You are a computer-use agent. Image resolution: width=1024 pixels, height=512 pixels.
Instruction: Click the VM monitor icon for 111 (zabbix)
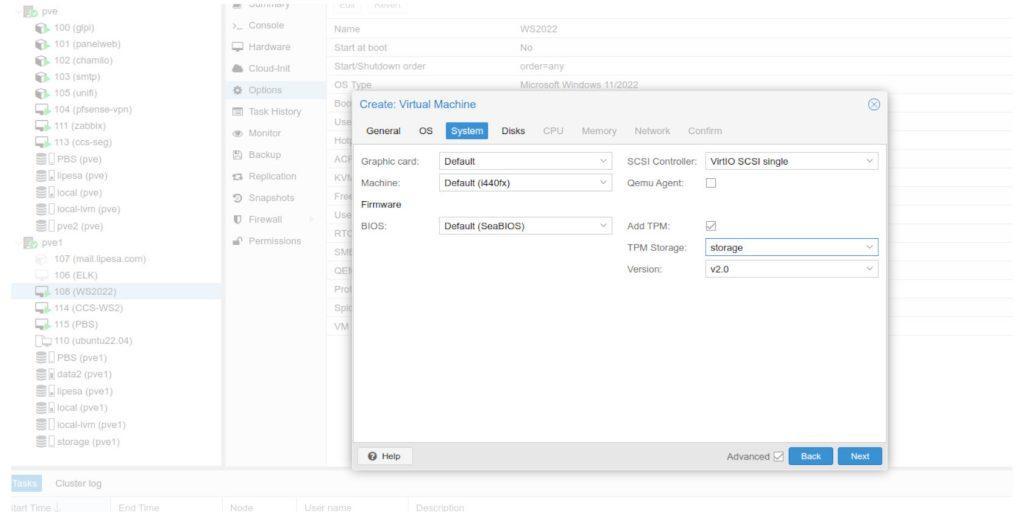(x=42, y=126)
